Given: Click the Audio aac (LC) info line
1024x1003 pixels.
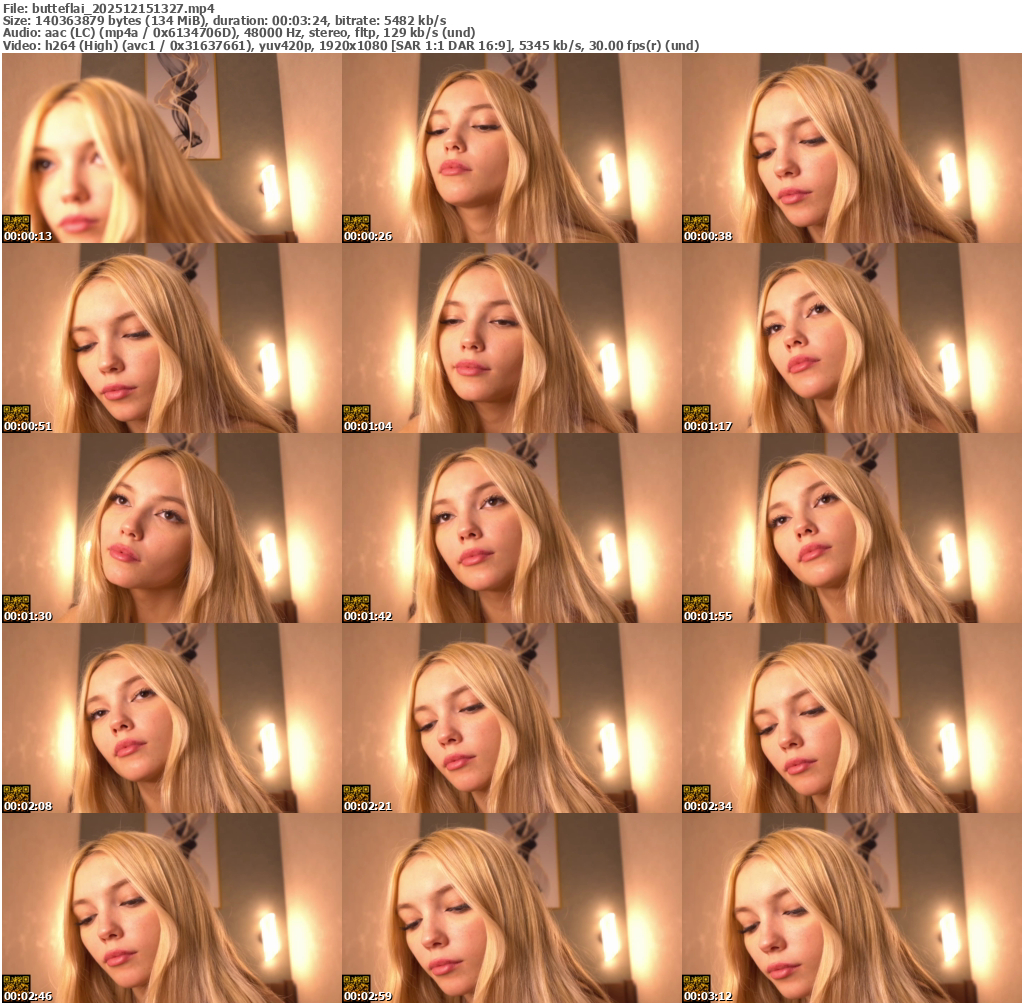Looking at the screenshot, I should [x=239, y=33].
